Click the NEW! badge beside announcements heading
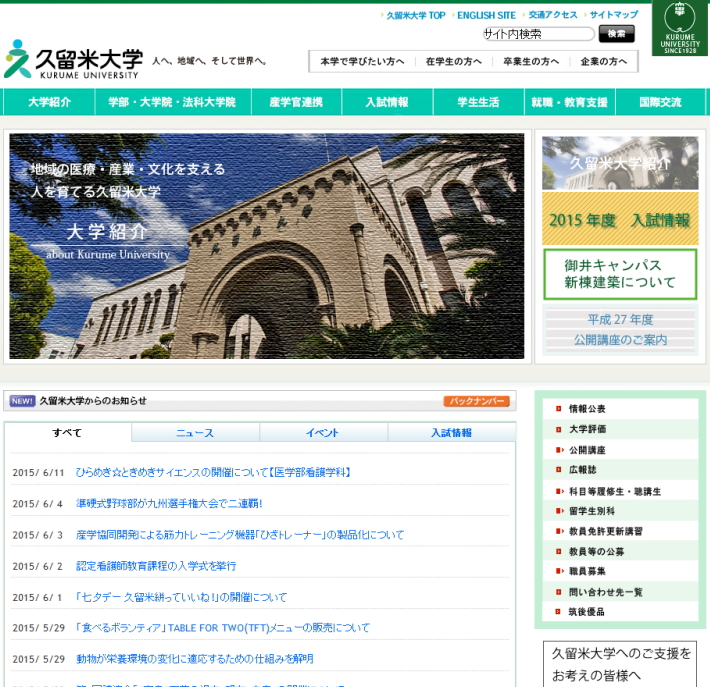Image resolution: width=710 pixels, height=687 pixels. pos(22,401)
